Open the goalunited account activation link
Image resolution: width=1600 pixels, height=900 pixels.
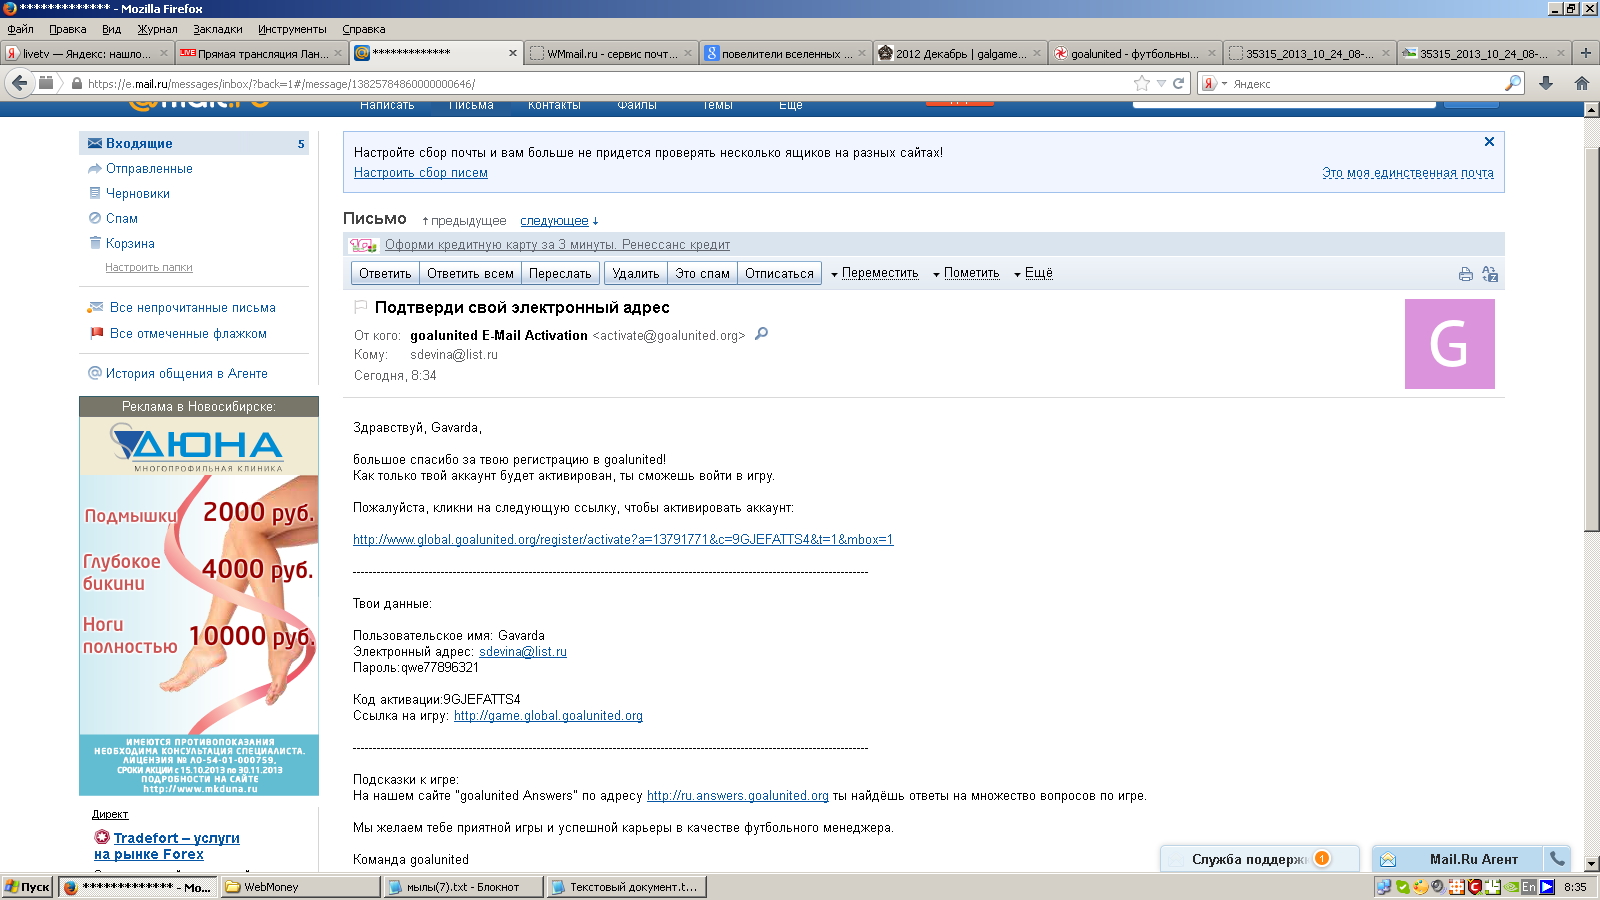point(623,540)
